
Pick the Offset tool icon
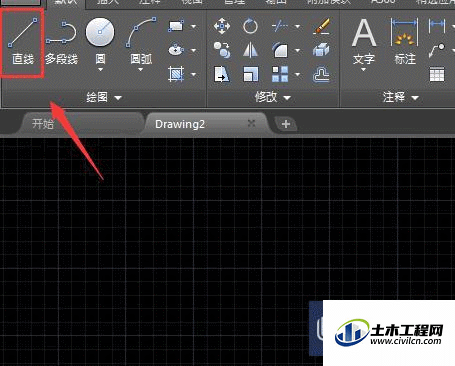(321, 74)
